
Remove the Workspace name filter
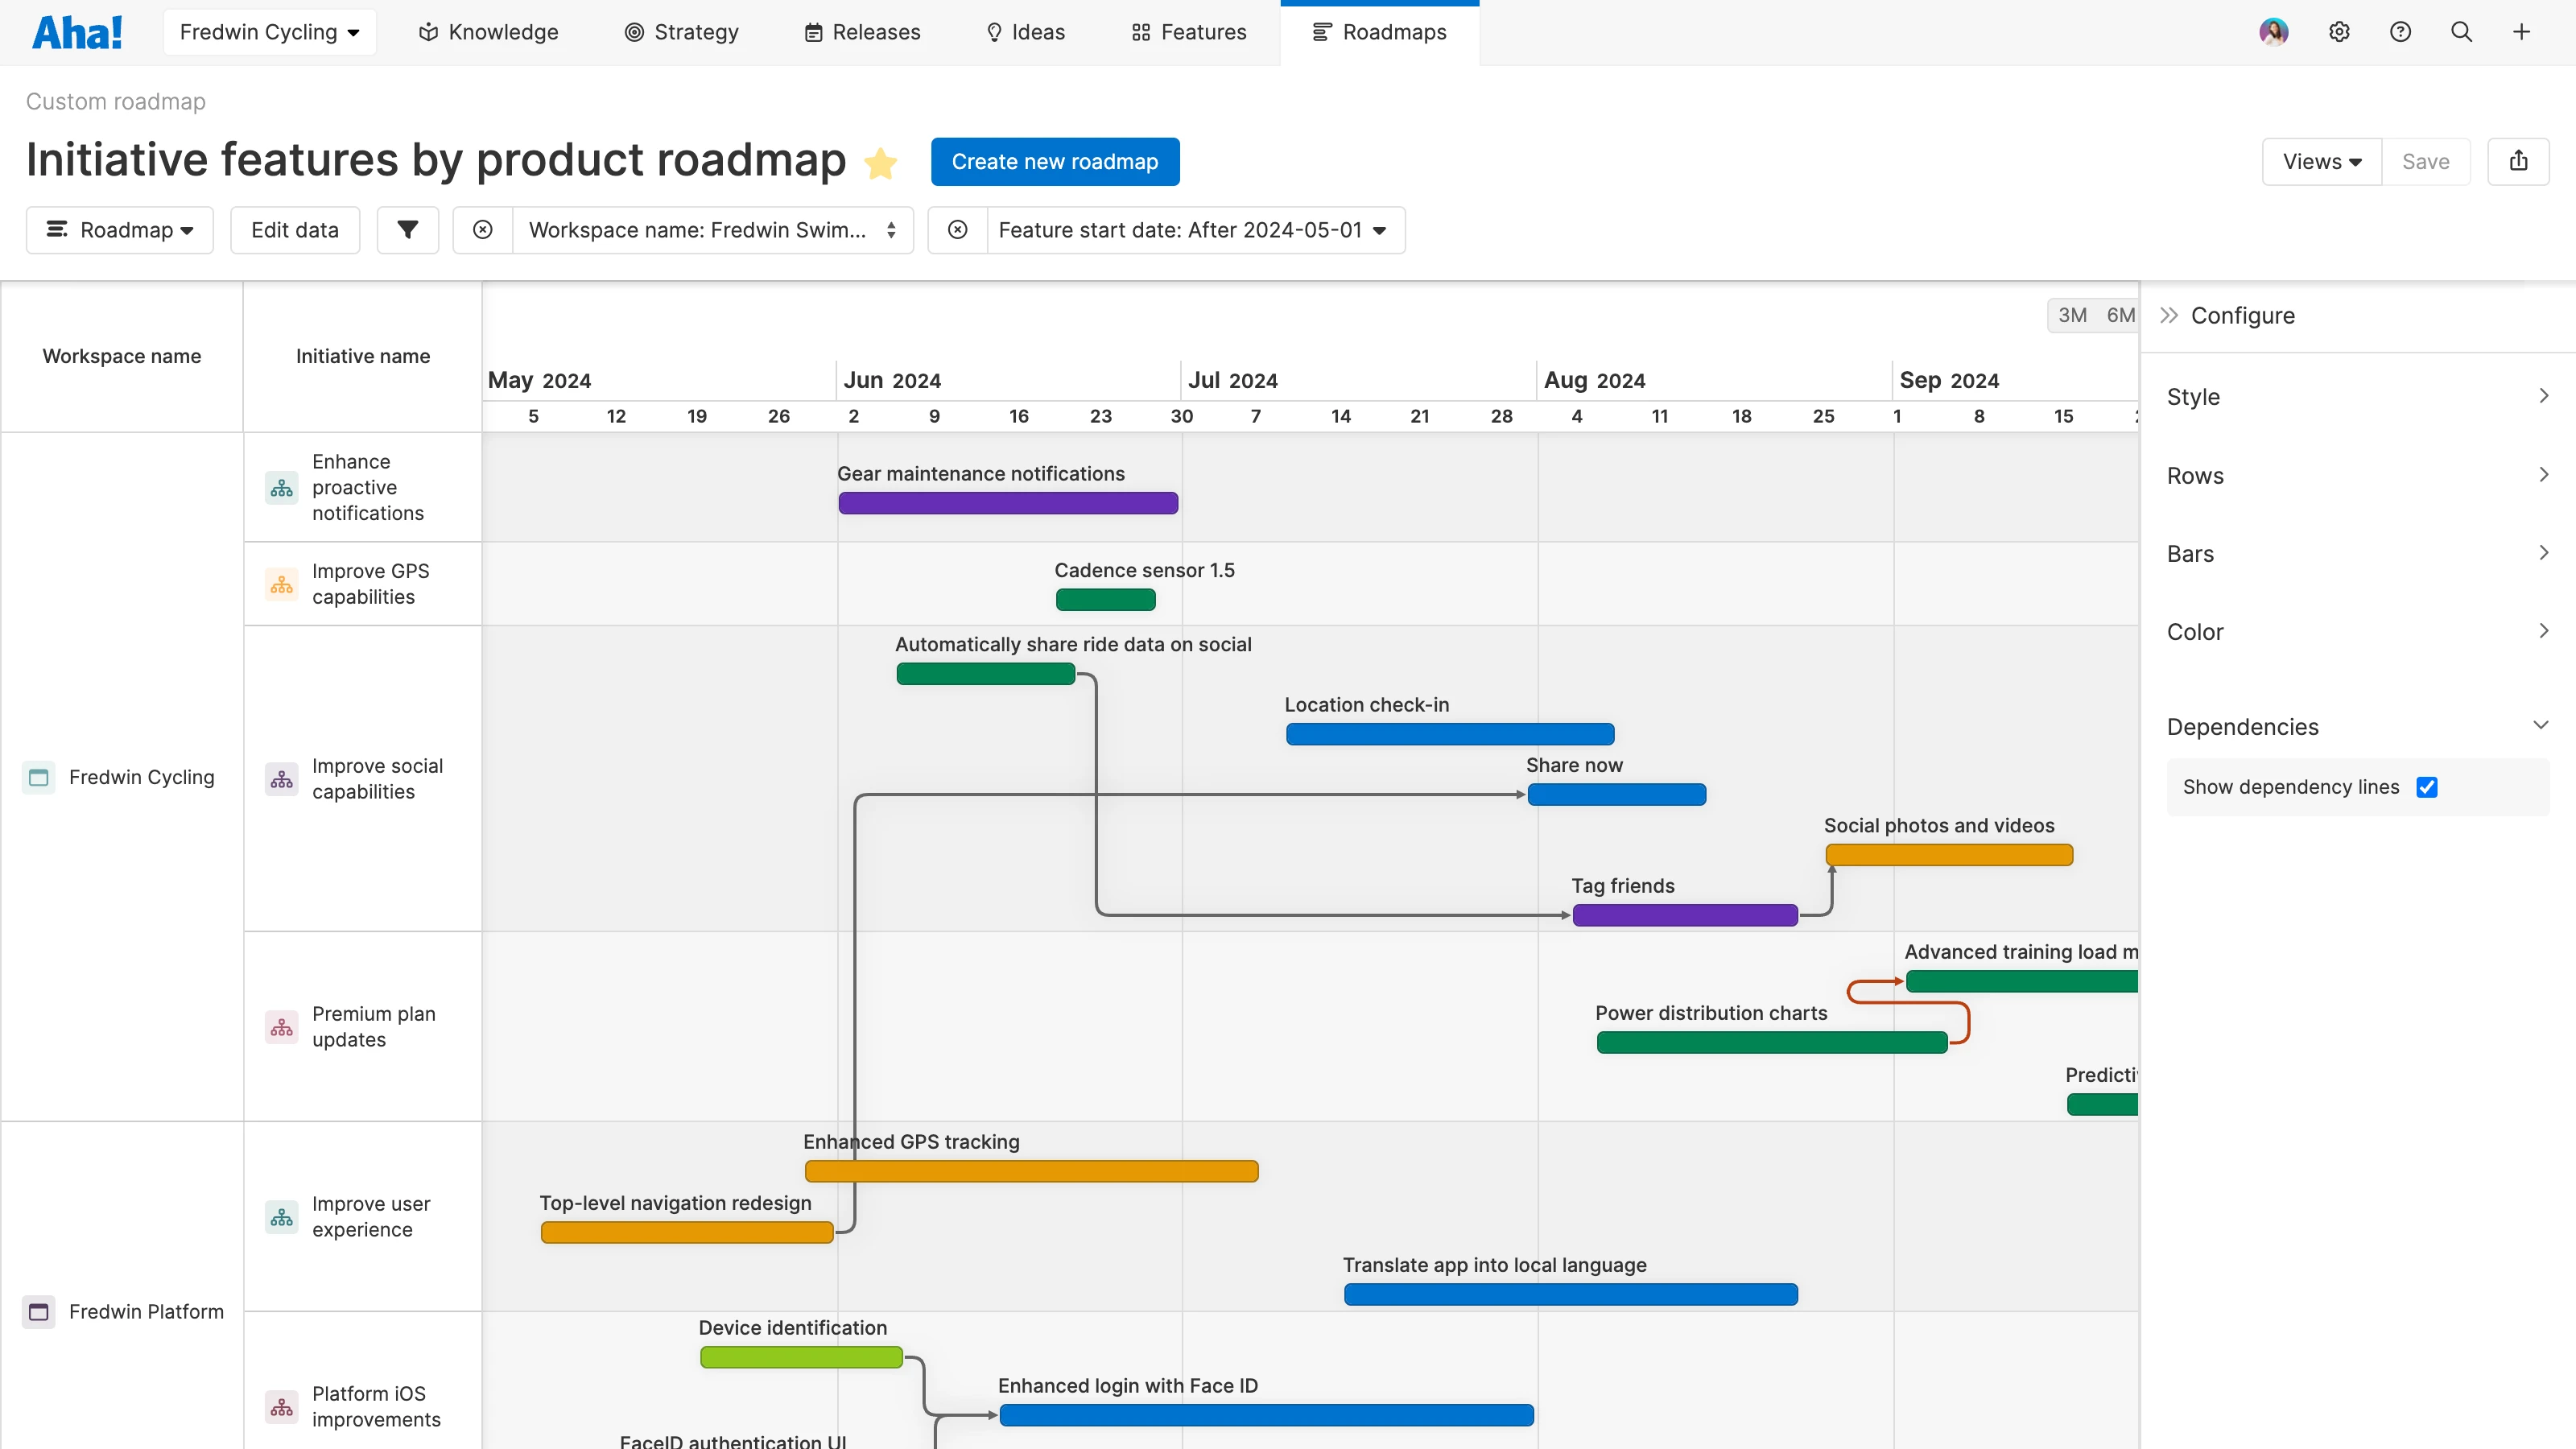[483, 230]
